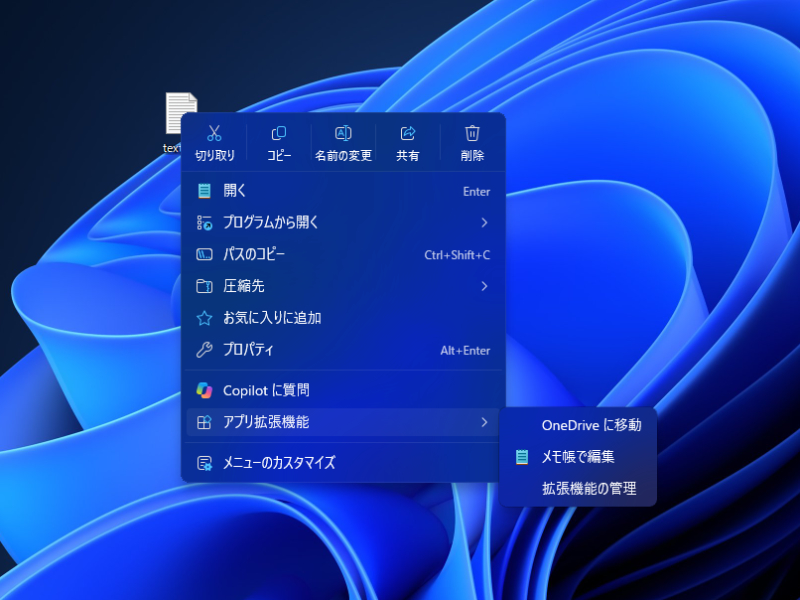Click the notepad icon beside メモ帳で編集

point(522,457)
